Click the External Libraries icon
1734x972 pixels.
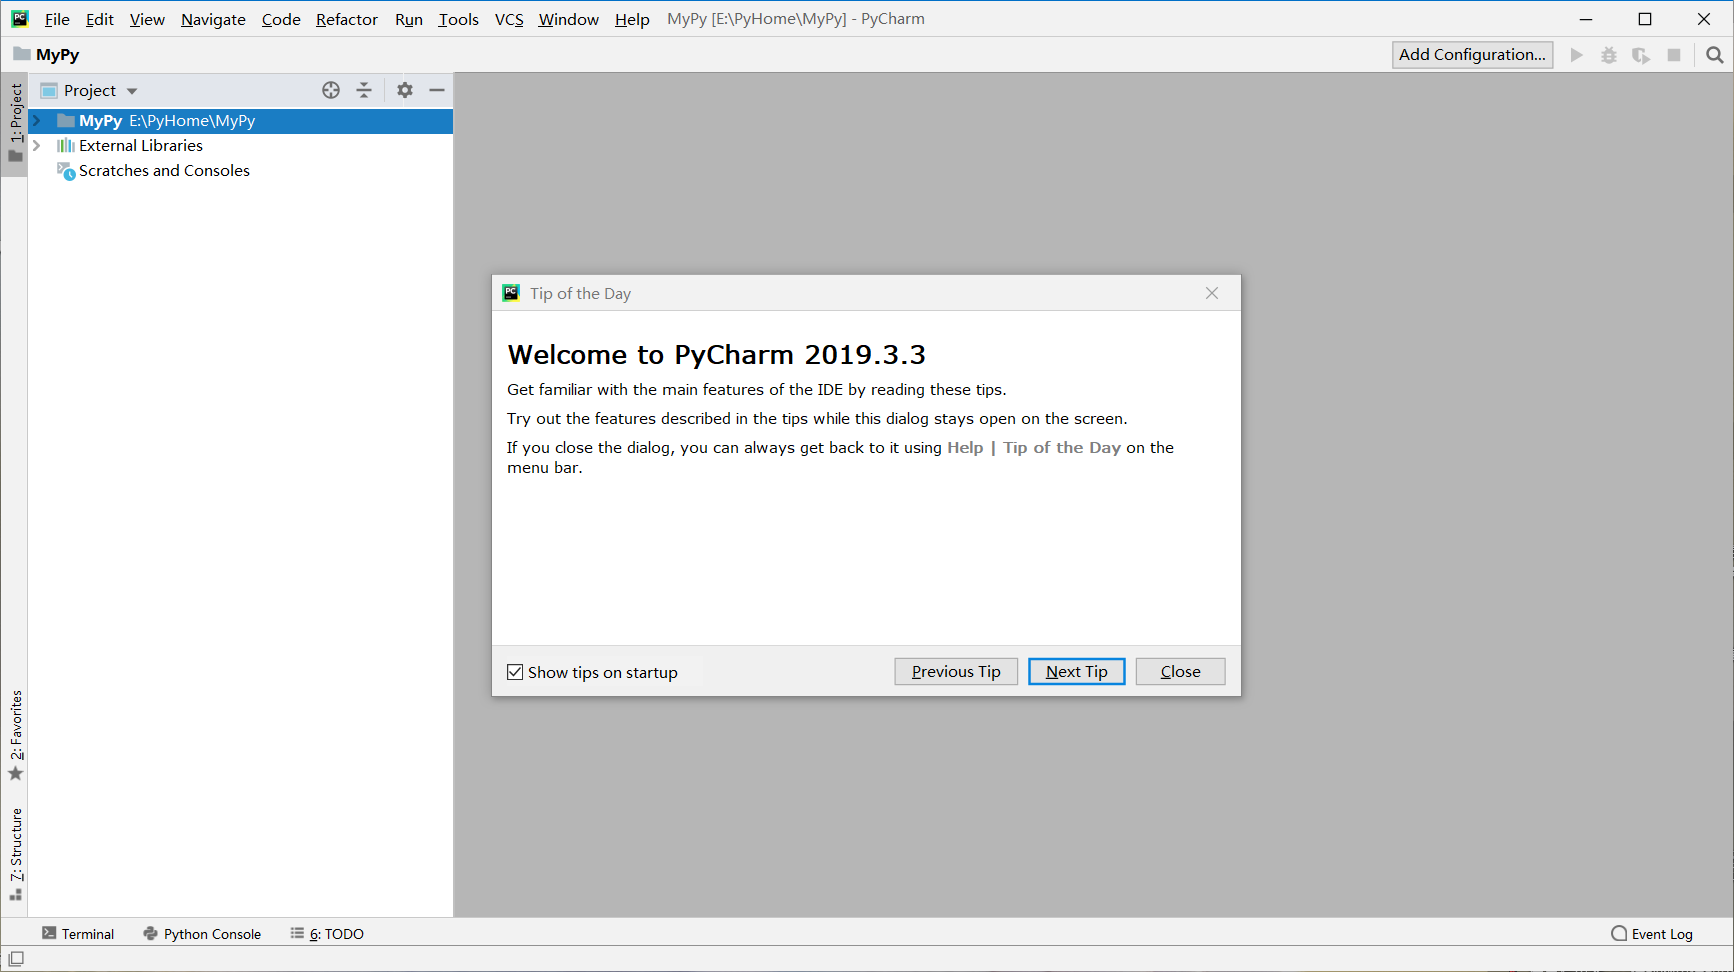[x=66, y=145]
